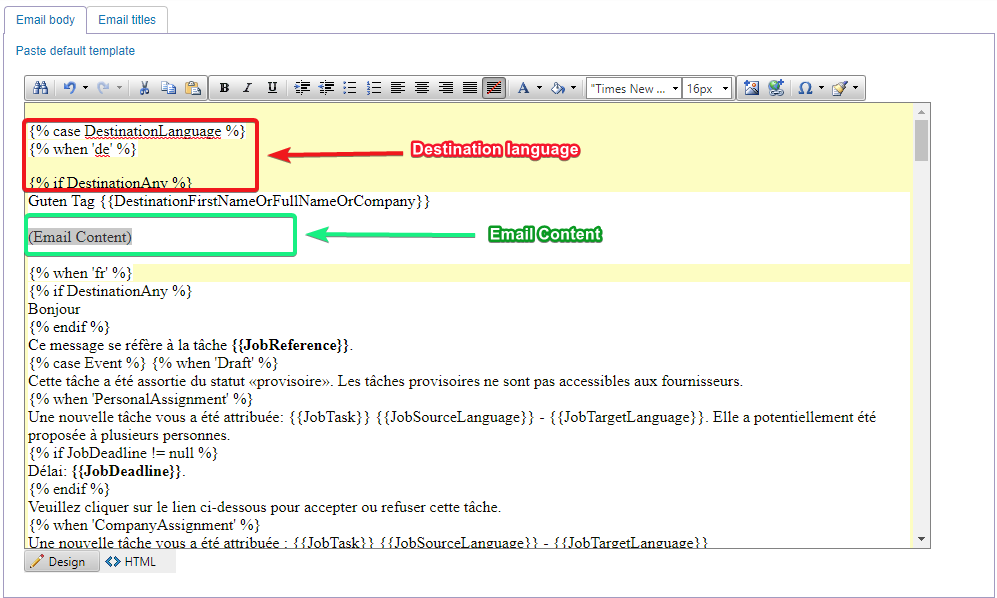Click the Cut scissors icon
Screen dimensions: 997x598
coord(144,88)
